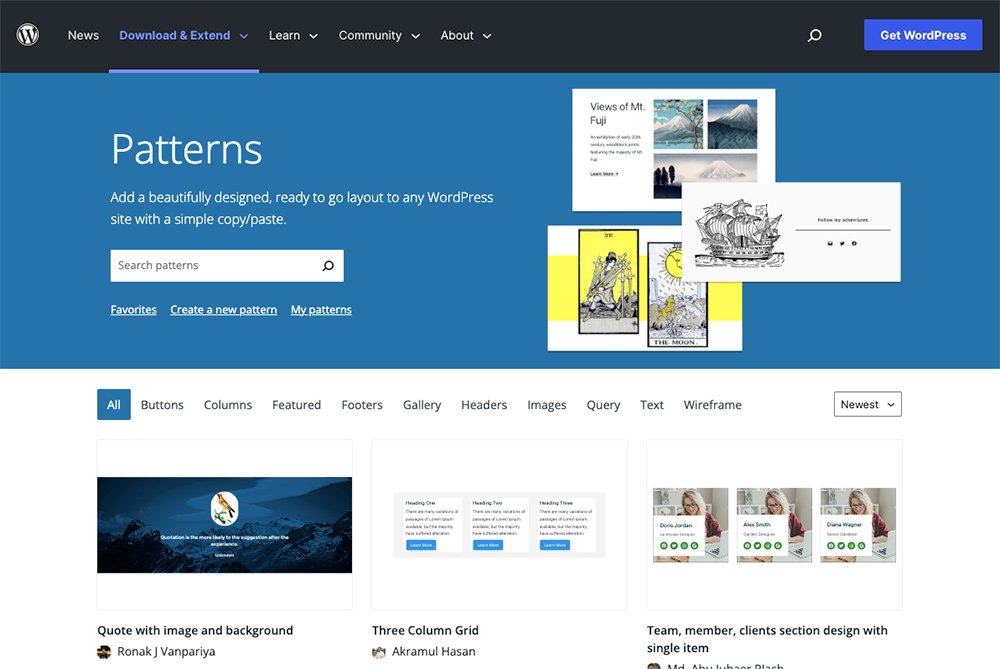This screenshot has height=669, width=1000.
Task: Filter patterns by Text
Action: [652, 405]
